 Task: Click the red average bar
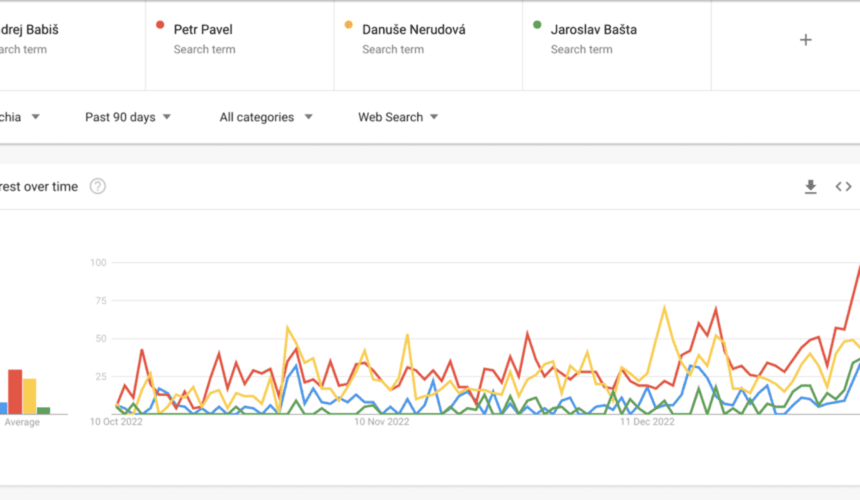pos(15,391)
